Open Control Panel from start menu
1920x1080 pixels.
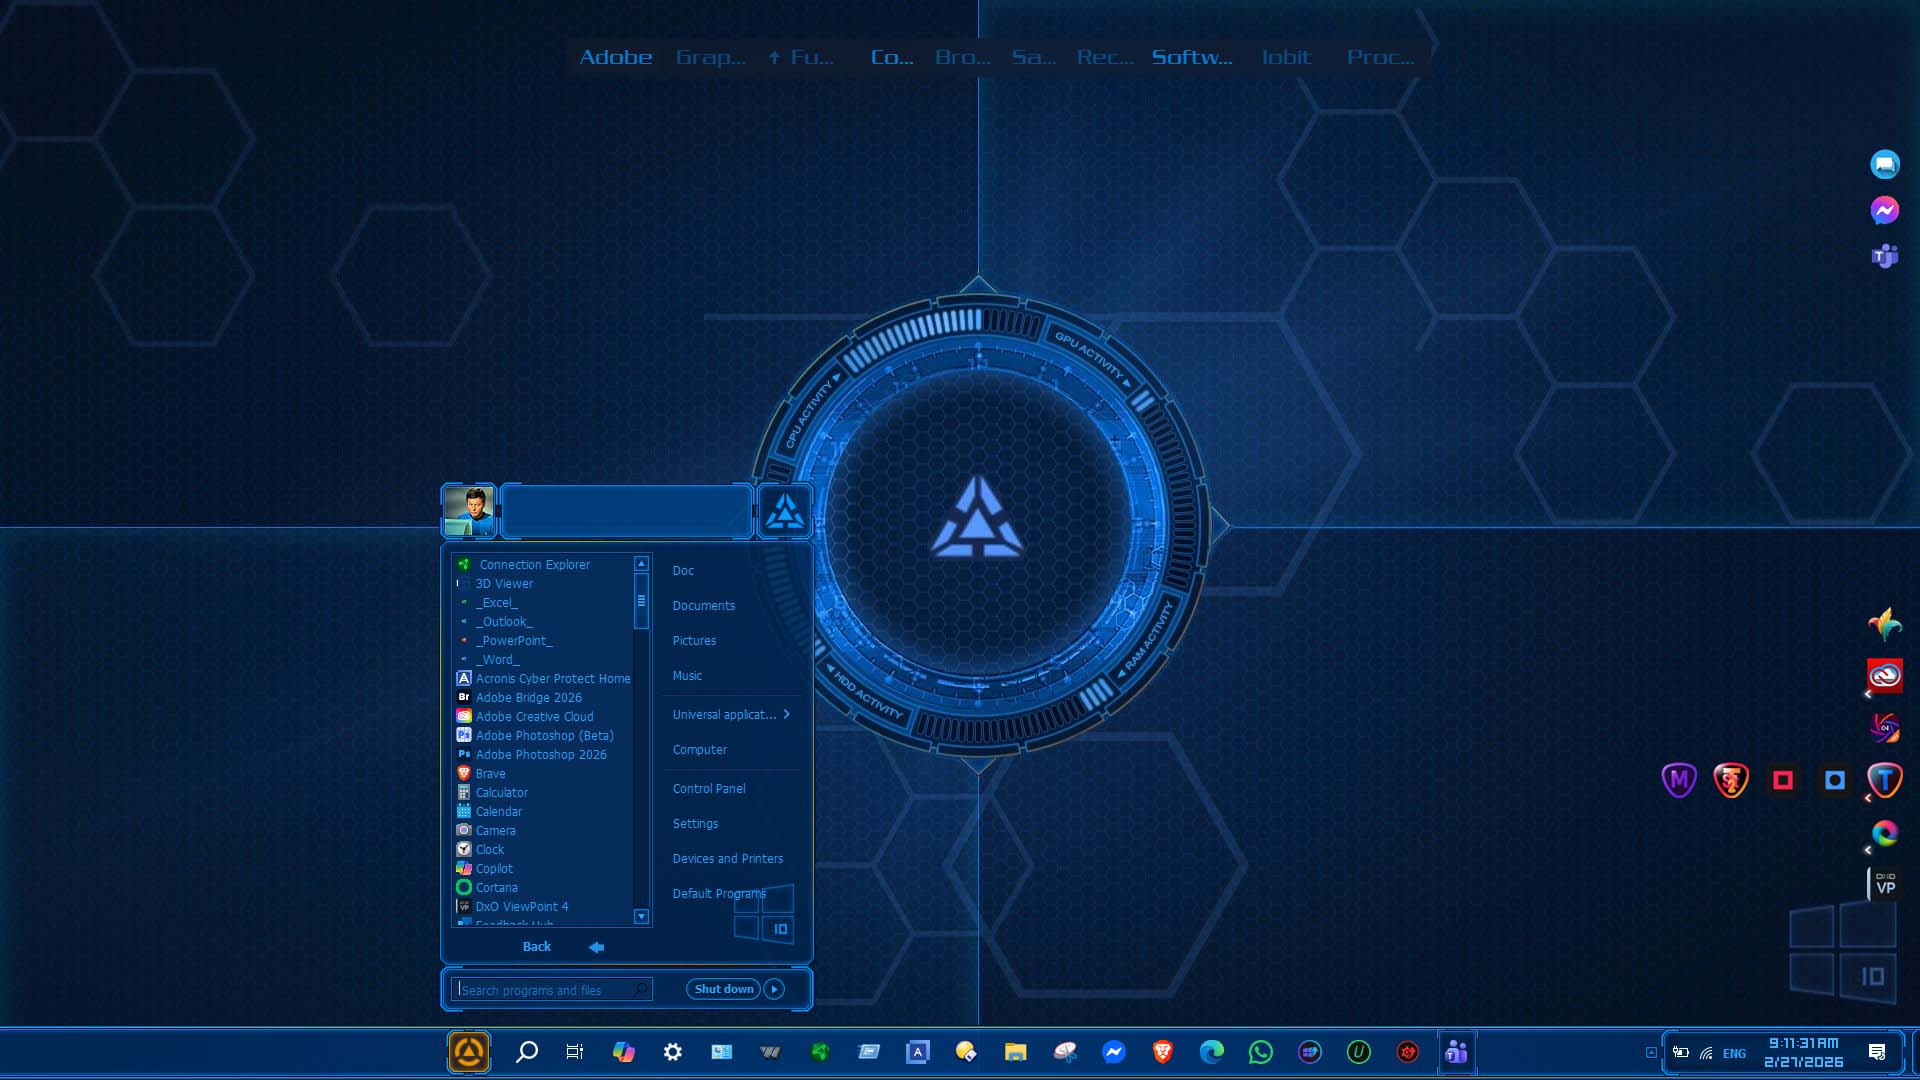(708, 788)
